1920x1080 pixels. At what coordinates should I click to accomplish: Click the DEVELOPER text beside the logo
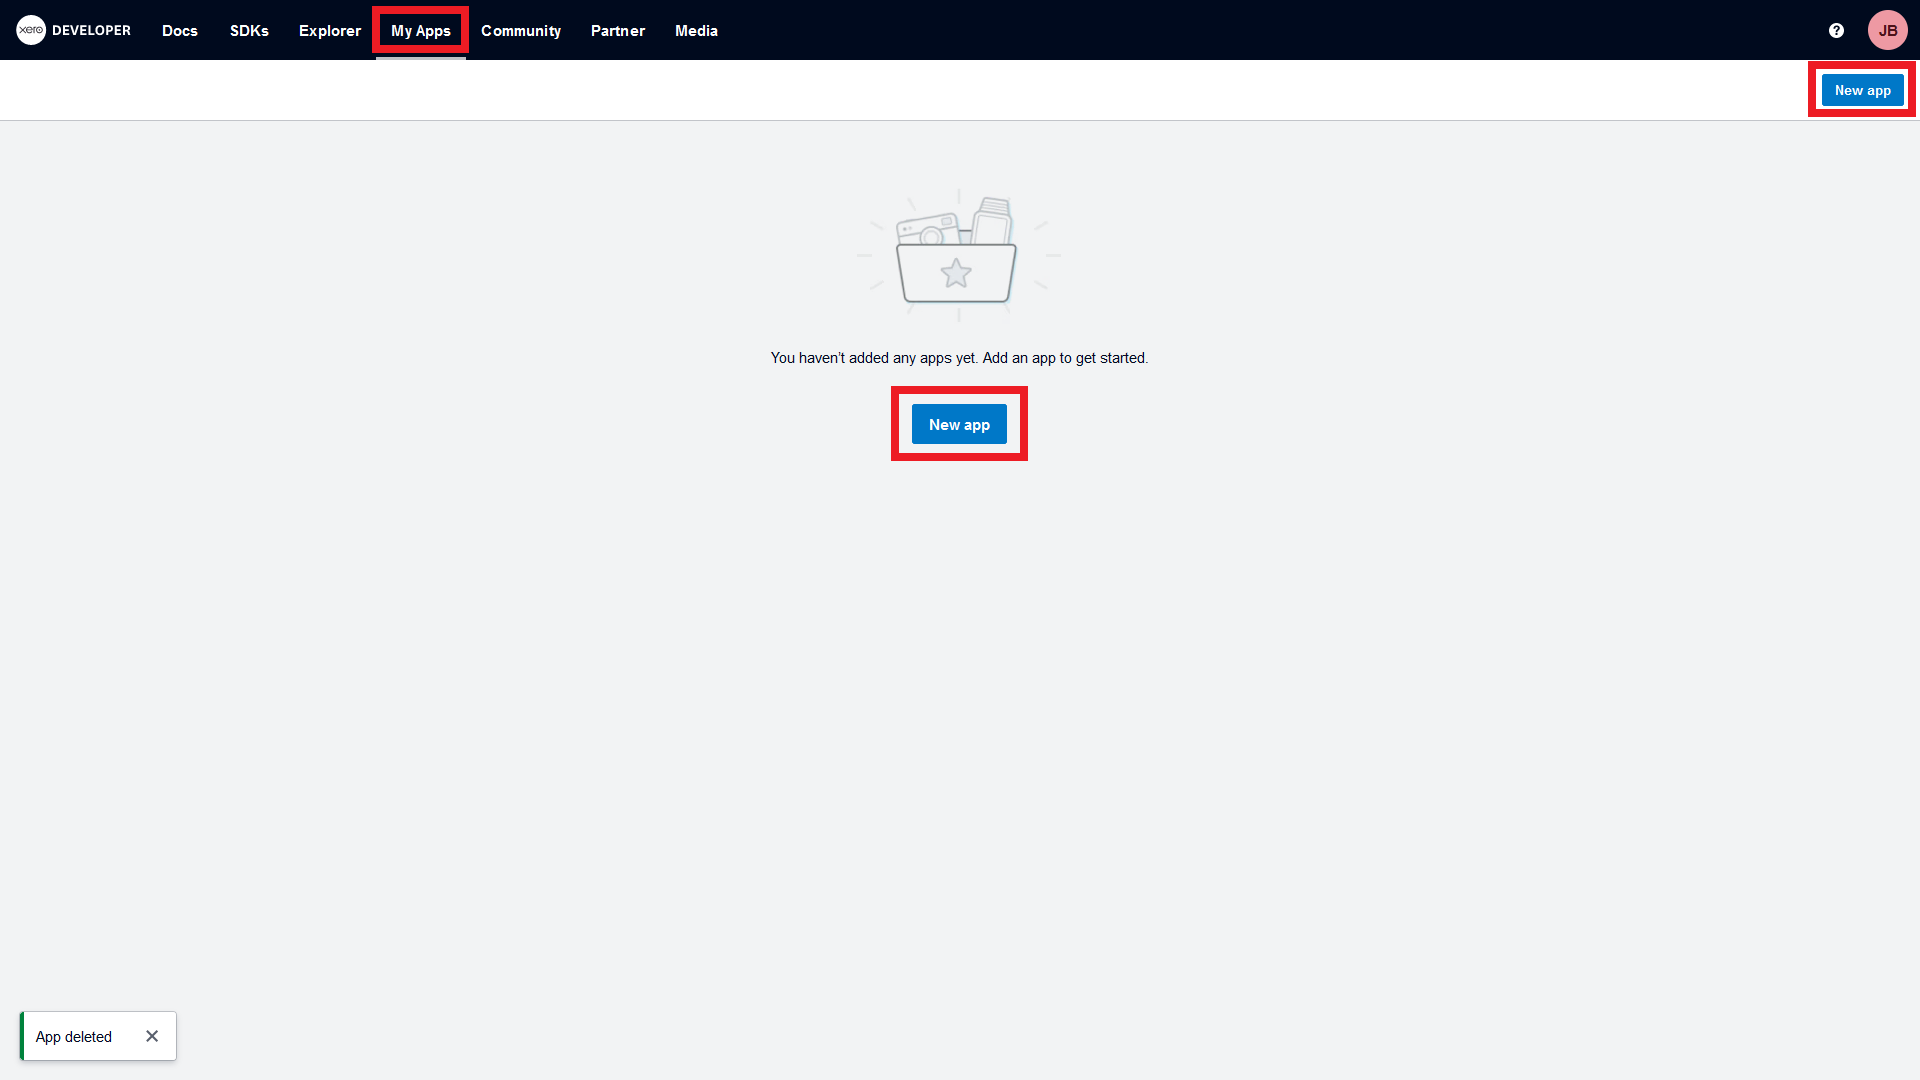[x=91, y=30]
